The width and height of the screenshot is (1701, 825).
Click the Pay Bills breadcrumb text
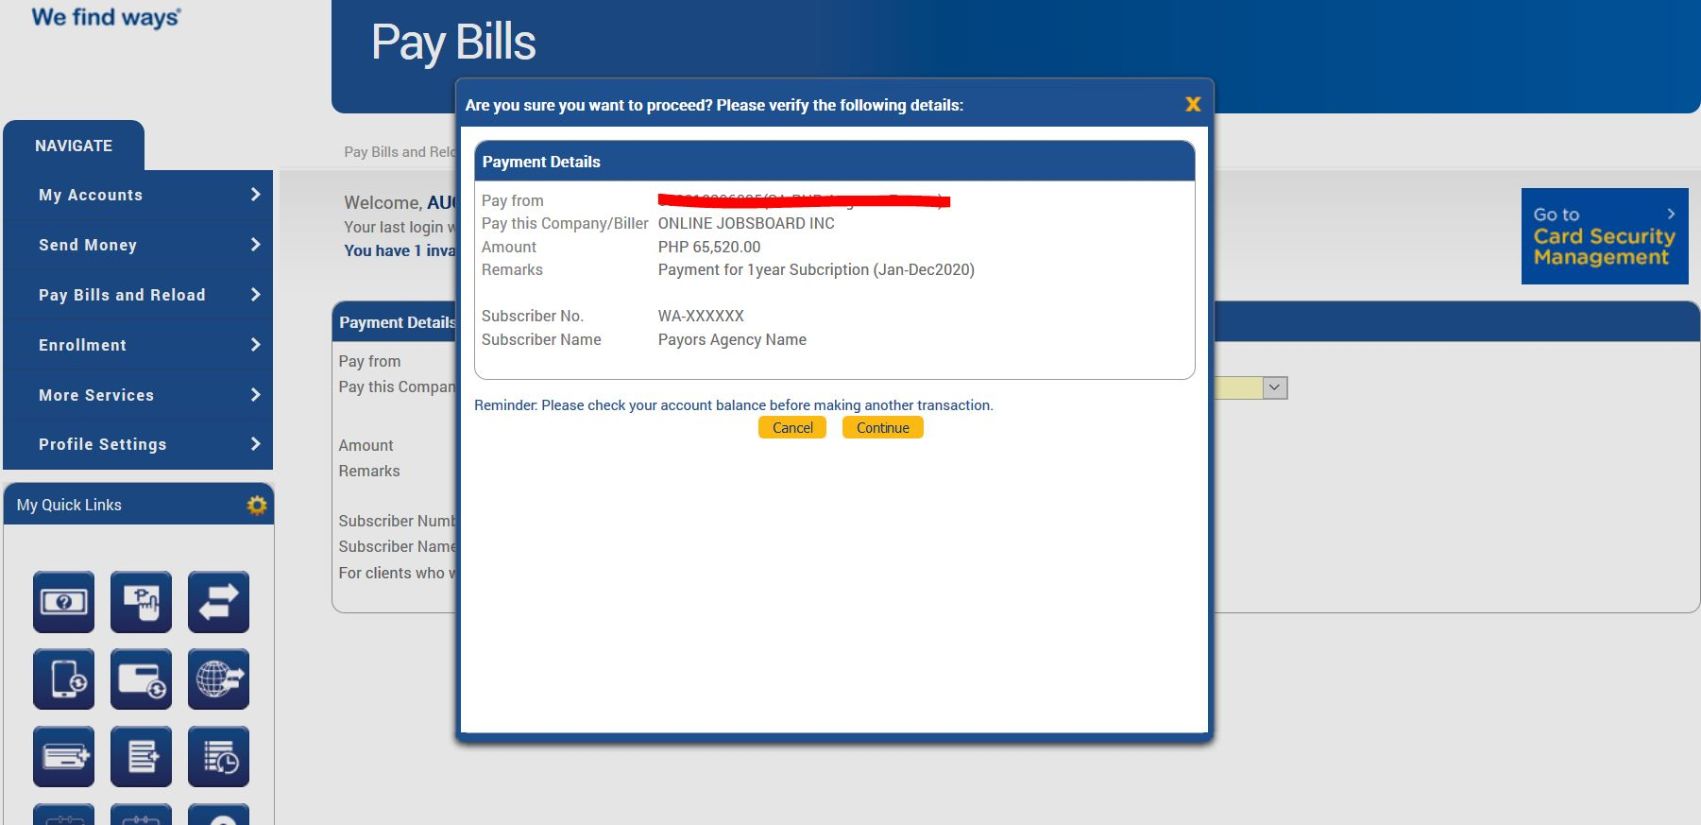click(x=399, y=152)
